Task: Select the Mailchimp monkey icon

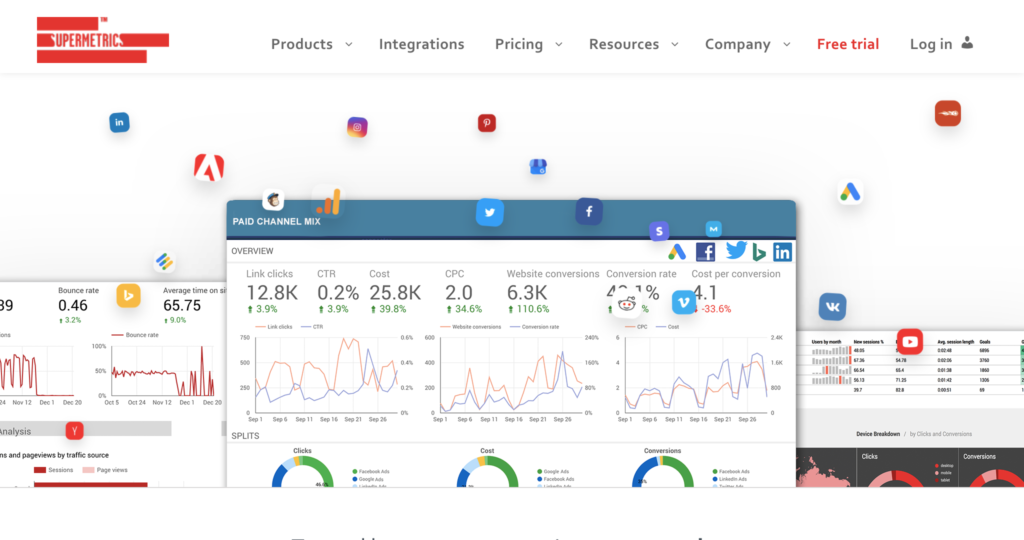Action: [273, 200]
